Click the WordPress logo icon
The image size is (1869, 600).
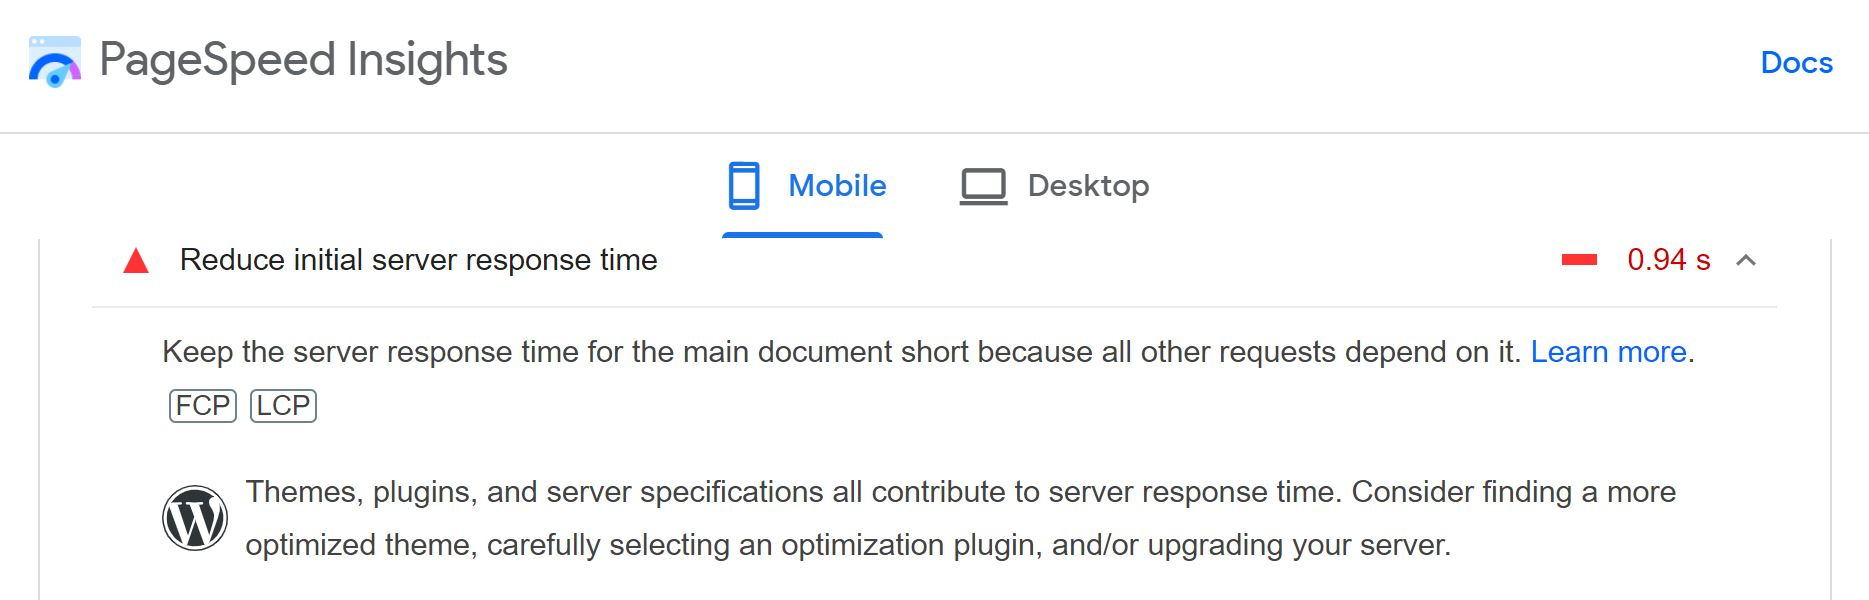(x=195, y=518)
